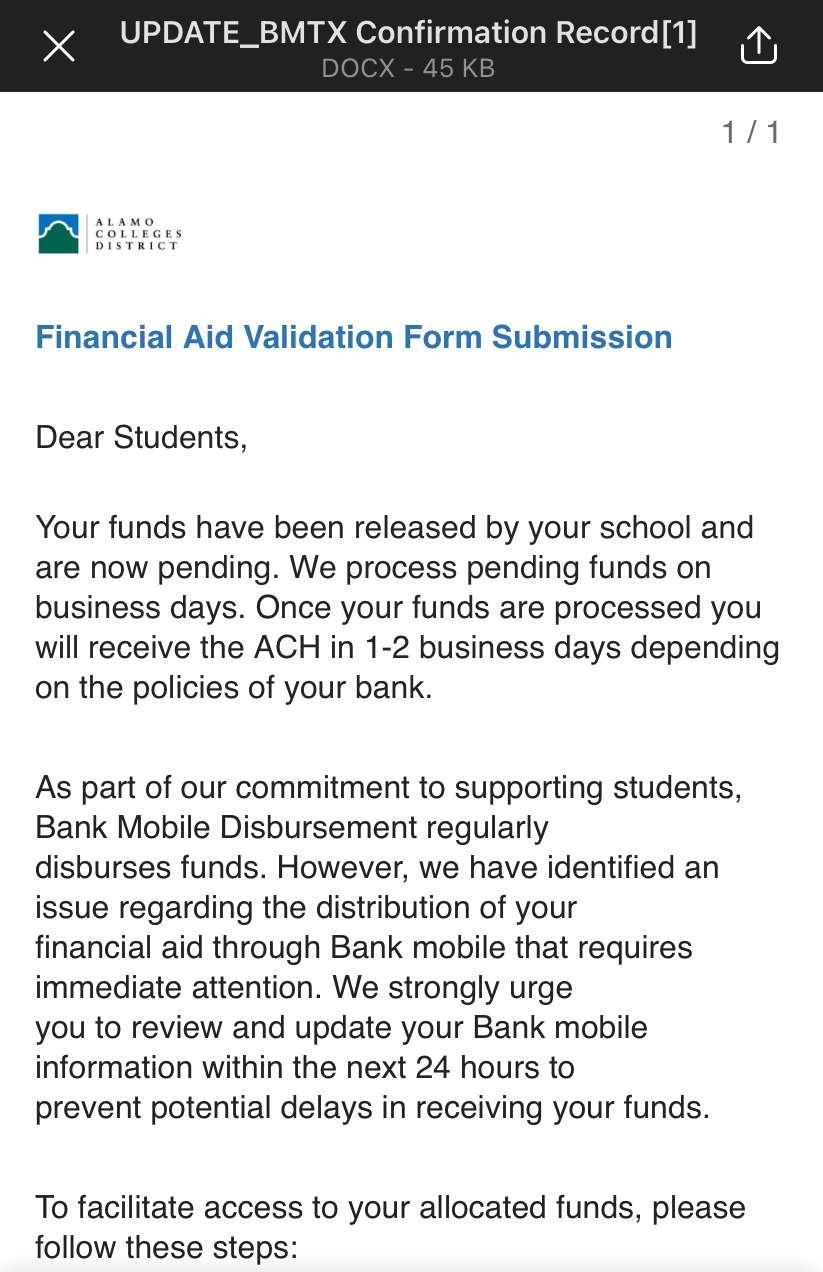Click 'Financial Aid Validation Form Submission' heading
This screenshot has width=823, height=1272.
pos(354,337)
